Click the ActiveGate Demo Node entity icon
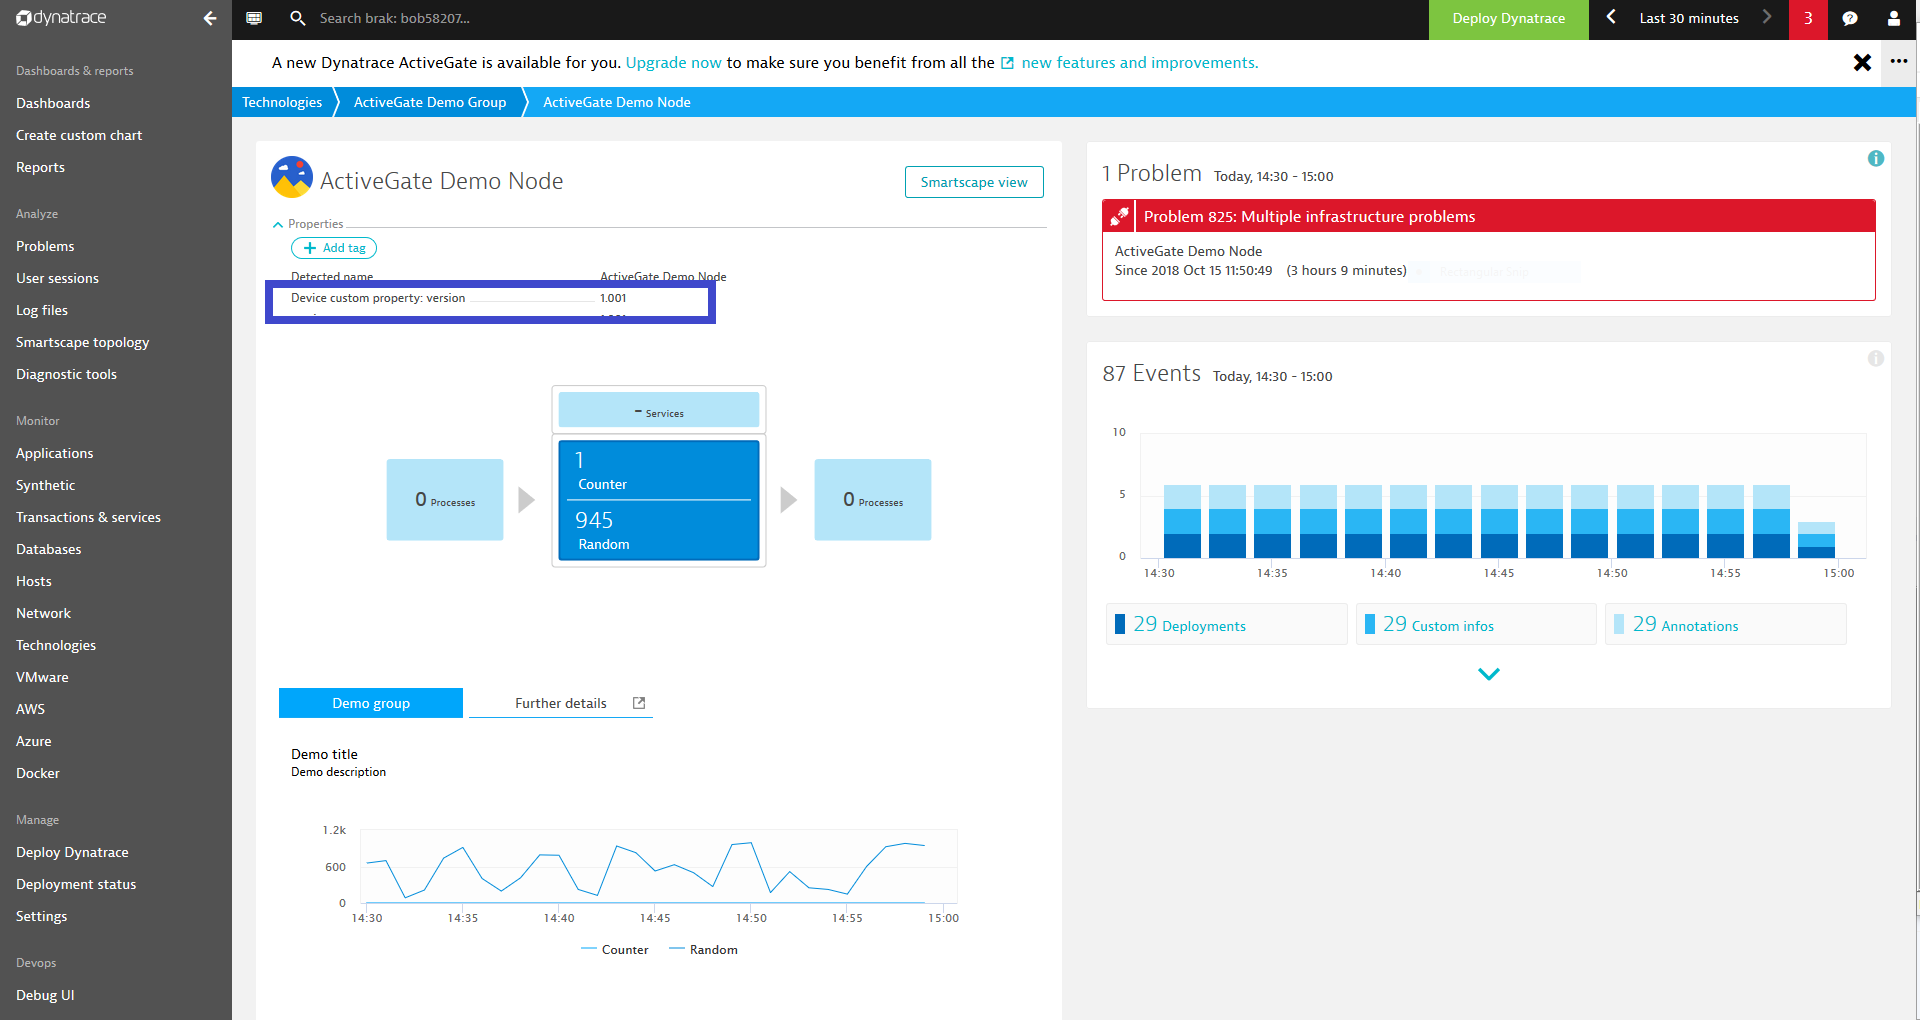The width and height of the screenshot is (1920, 1020). pos(292,177)
